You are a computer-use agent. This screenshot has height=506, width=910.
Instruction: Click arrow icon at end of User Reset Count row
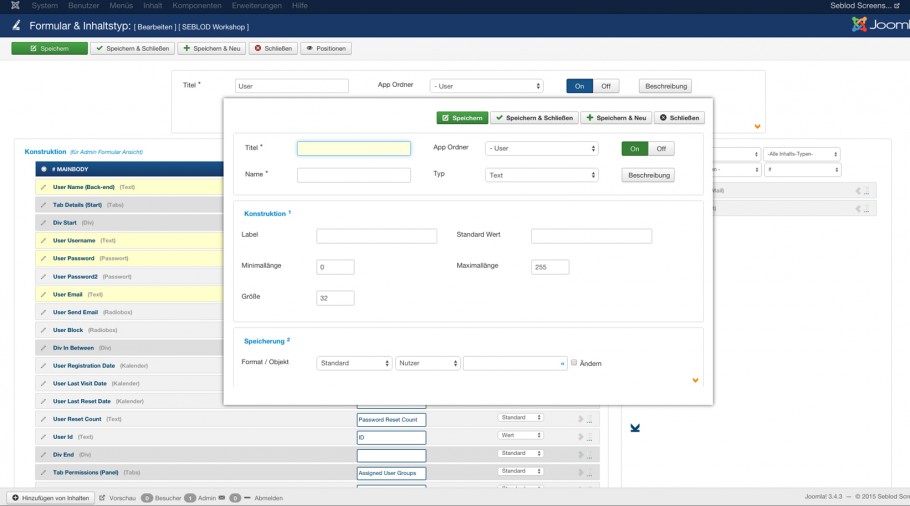(580, 419)
